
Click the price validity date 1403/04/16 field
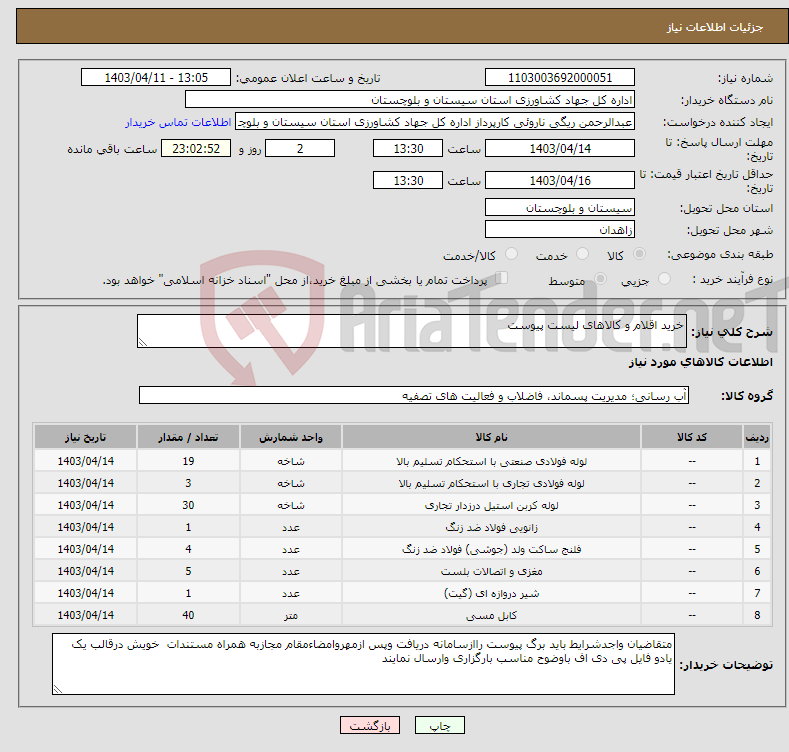560,180
